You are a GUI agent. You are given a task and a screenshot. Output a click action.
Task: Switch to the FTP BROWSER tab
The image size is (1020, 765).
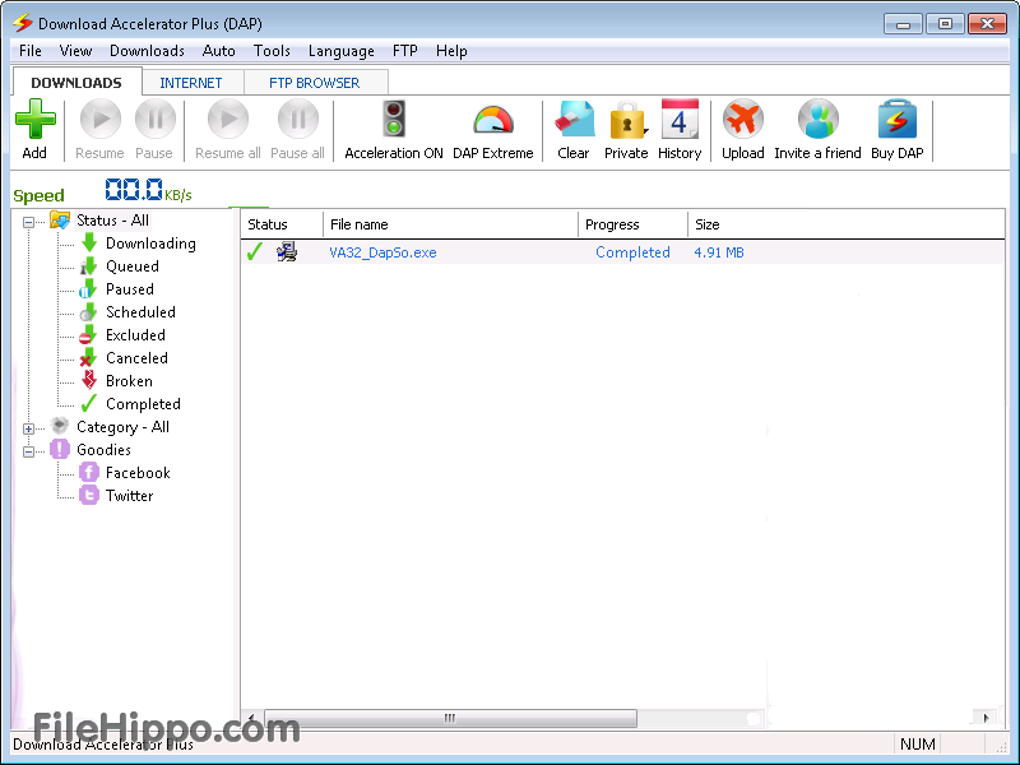tap(314, 83)
